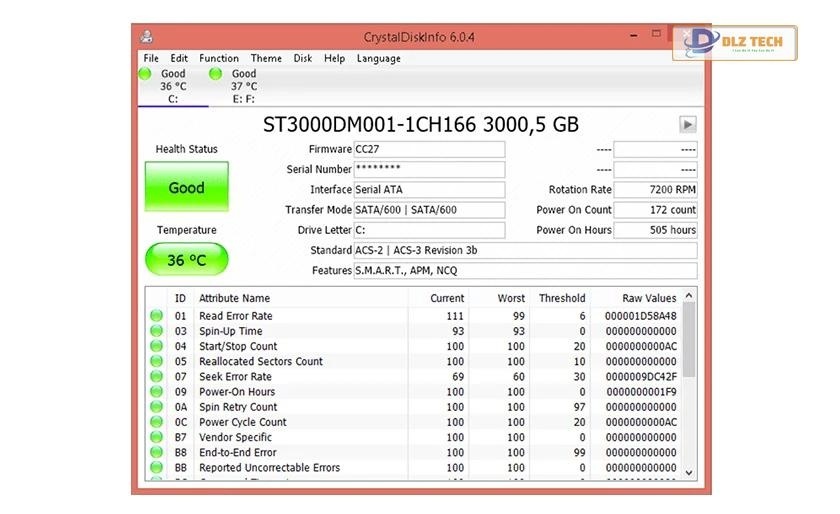Viewport: 840px width, 514px height.
Task: Select the 'Seek Error Rate' attribute name
Action: [x=235, y=376]
